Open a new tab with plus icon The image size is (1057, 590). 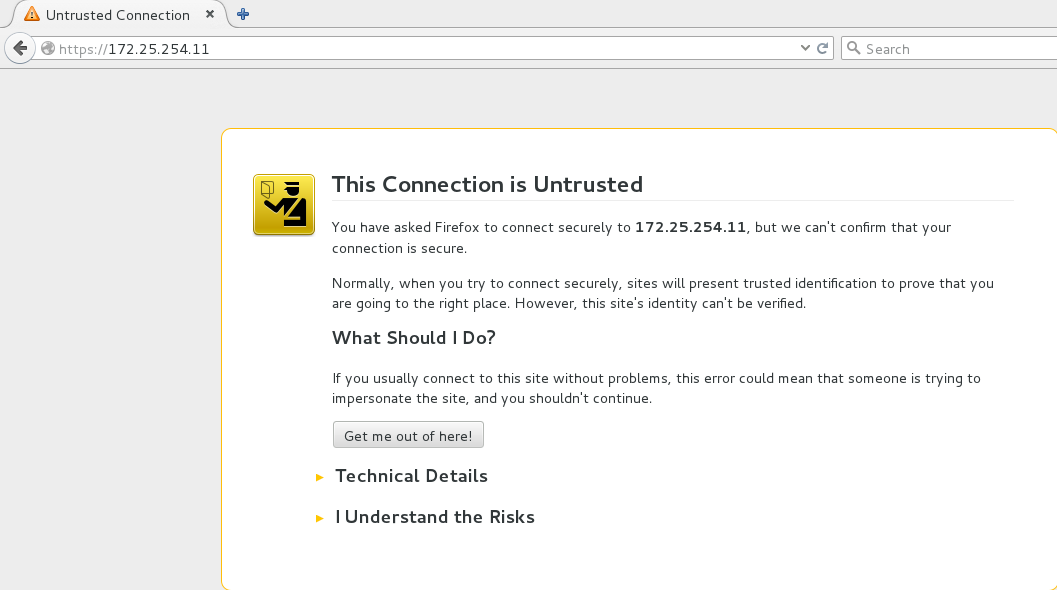click(243, 14)
